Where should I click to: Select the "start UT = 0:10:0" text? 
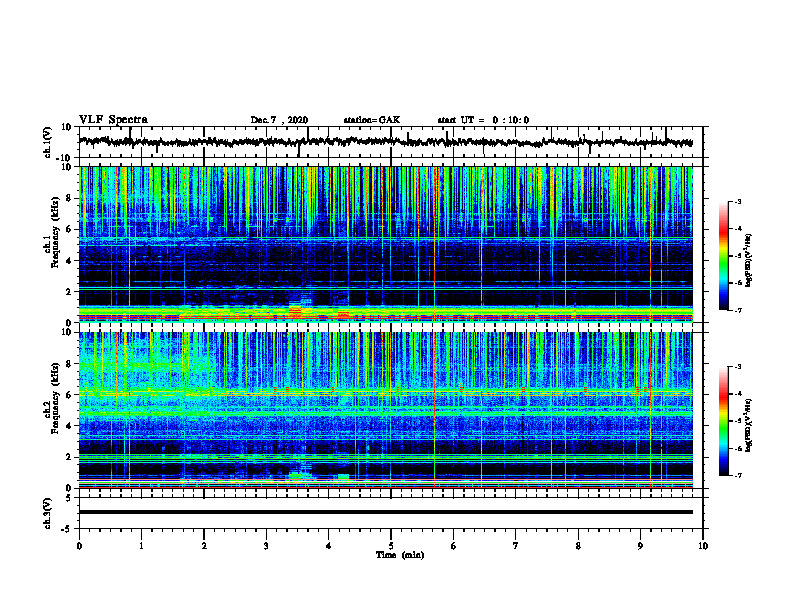(483, 120)
